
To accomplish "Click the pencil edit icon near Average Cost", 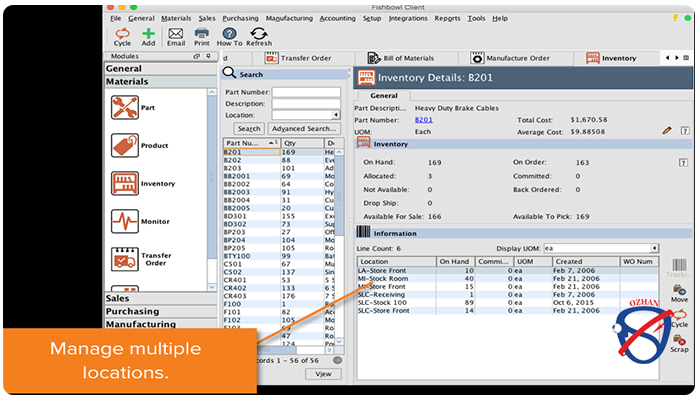I will click(667, 130).
